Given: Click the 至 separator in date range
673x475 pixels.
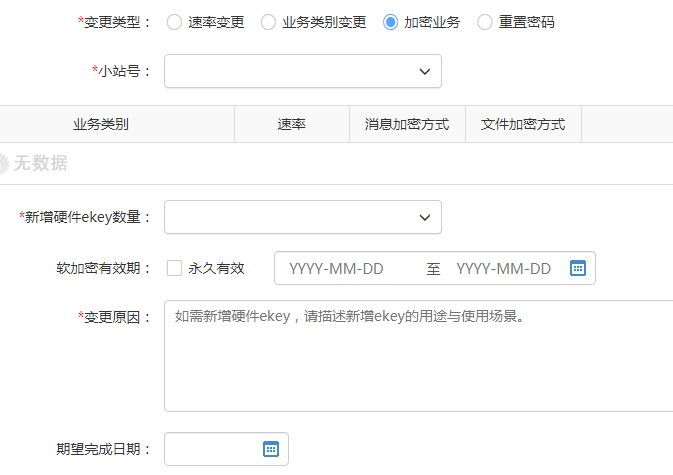Looking at the screenshot, I should pyautogui.click(x=433, y=269).
